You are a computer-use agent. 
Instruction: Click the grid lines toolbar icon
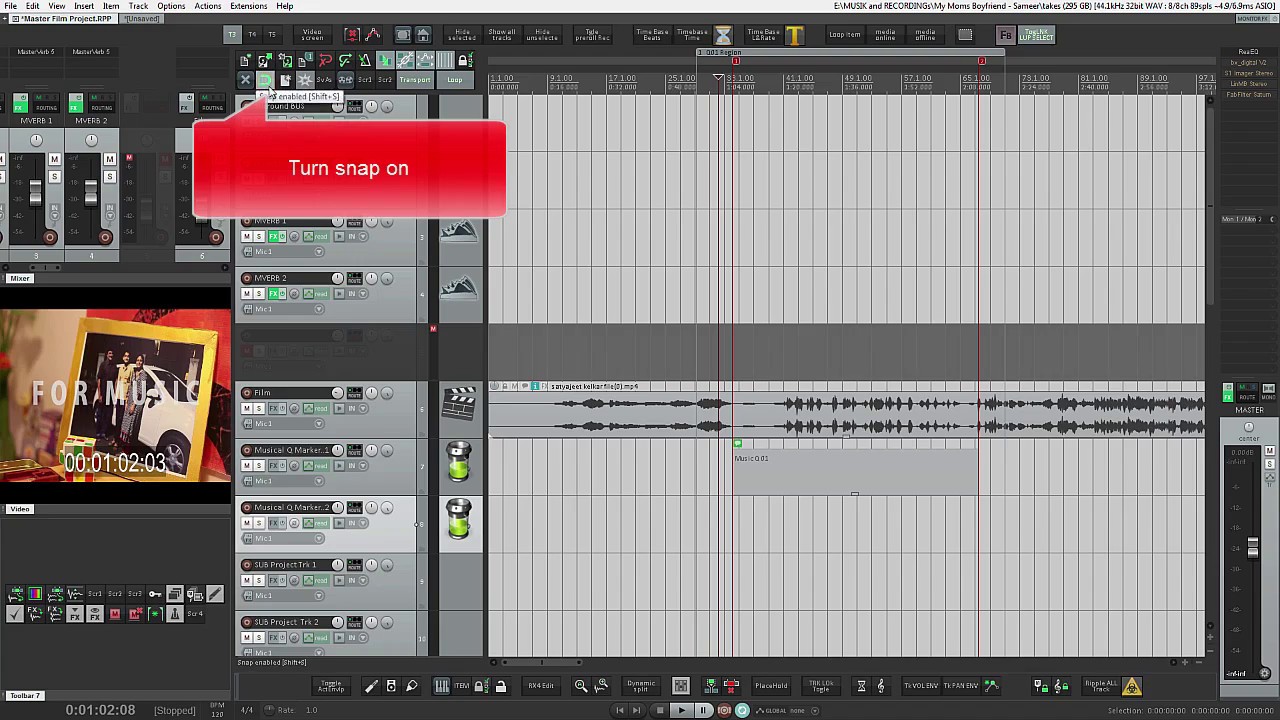pos(445,61)
